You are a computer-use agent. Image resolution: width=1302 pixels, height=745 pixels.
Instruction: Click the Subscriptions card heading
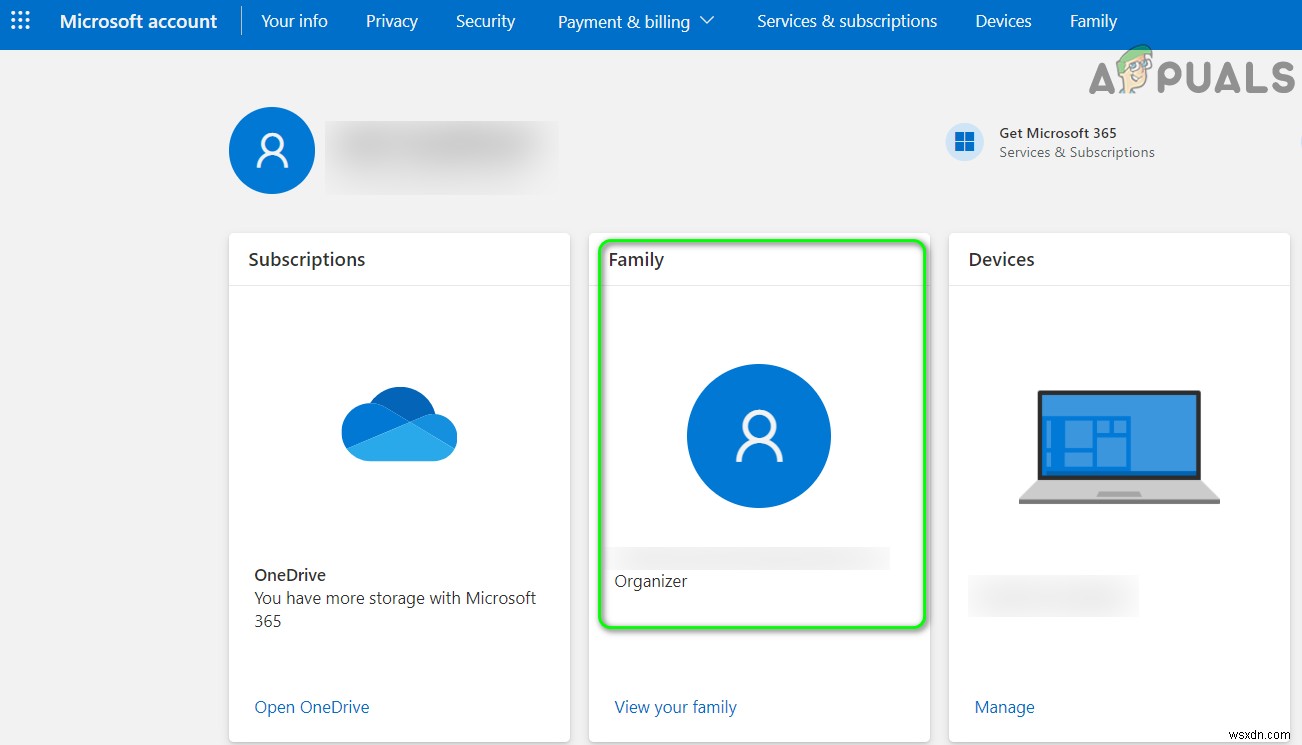[307, 259]
